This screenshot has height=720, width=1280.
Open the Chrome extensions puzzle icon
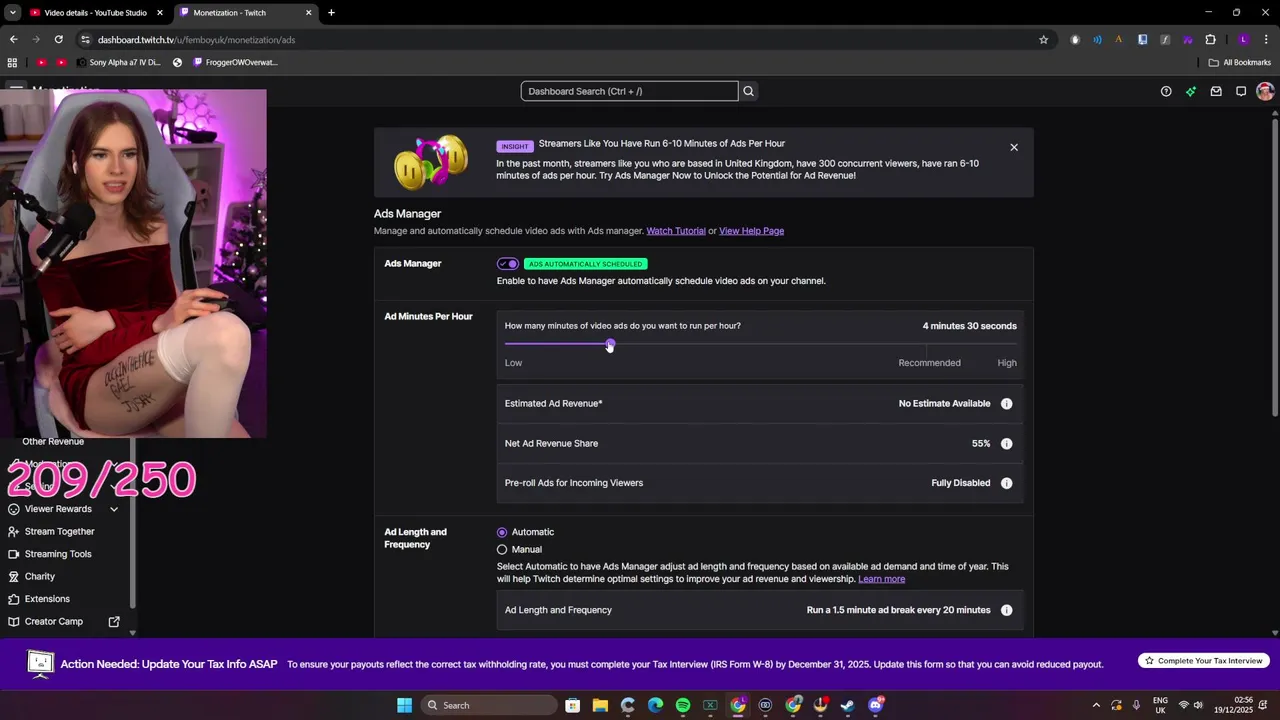click(x=1210, y=40)
